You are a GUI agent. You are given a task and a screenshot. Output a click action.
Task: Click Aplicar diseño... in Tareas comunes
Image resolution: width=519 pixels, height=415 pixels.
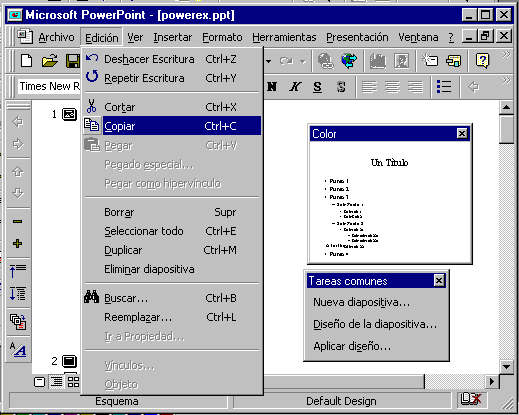[352, 346]
